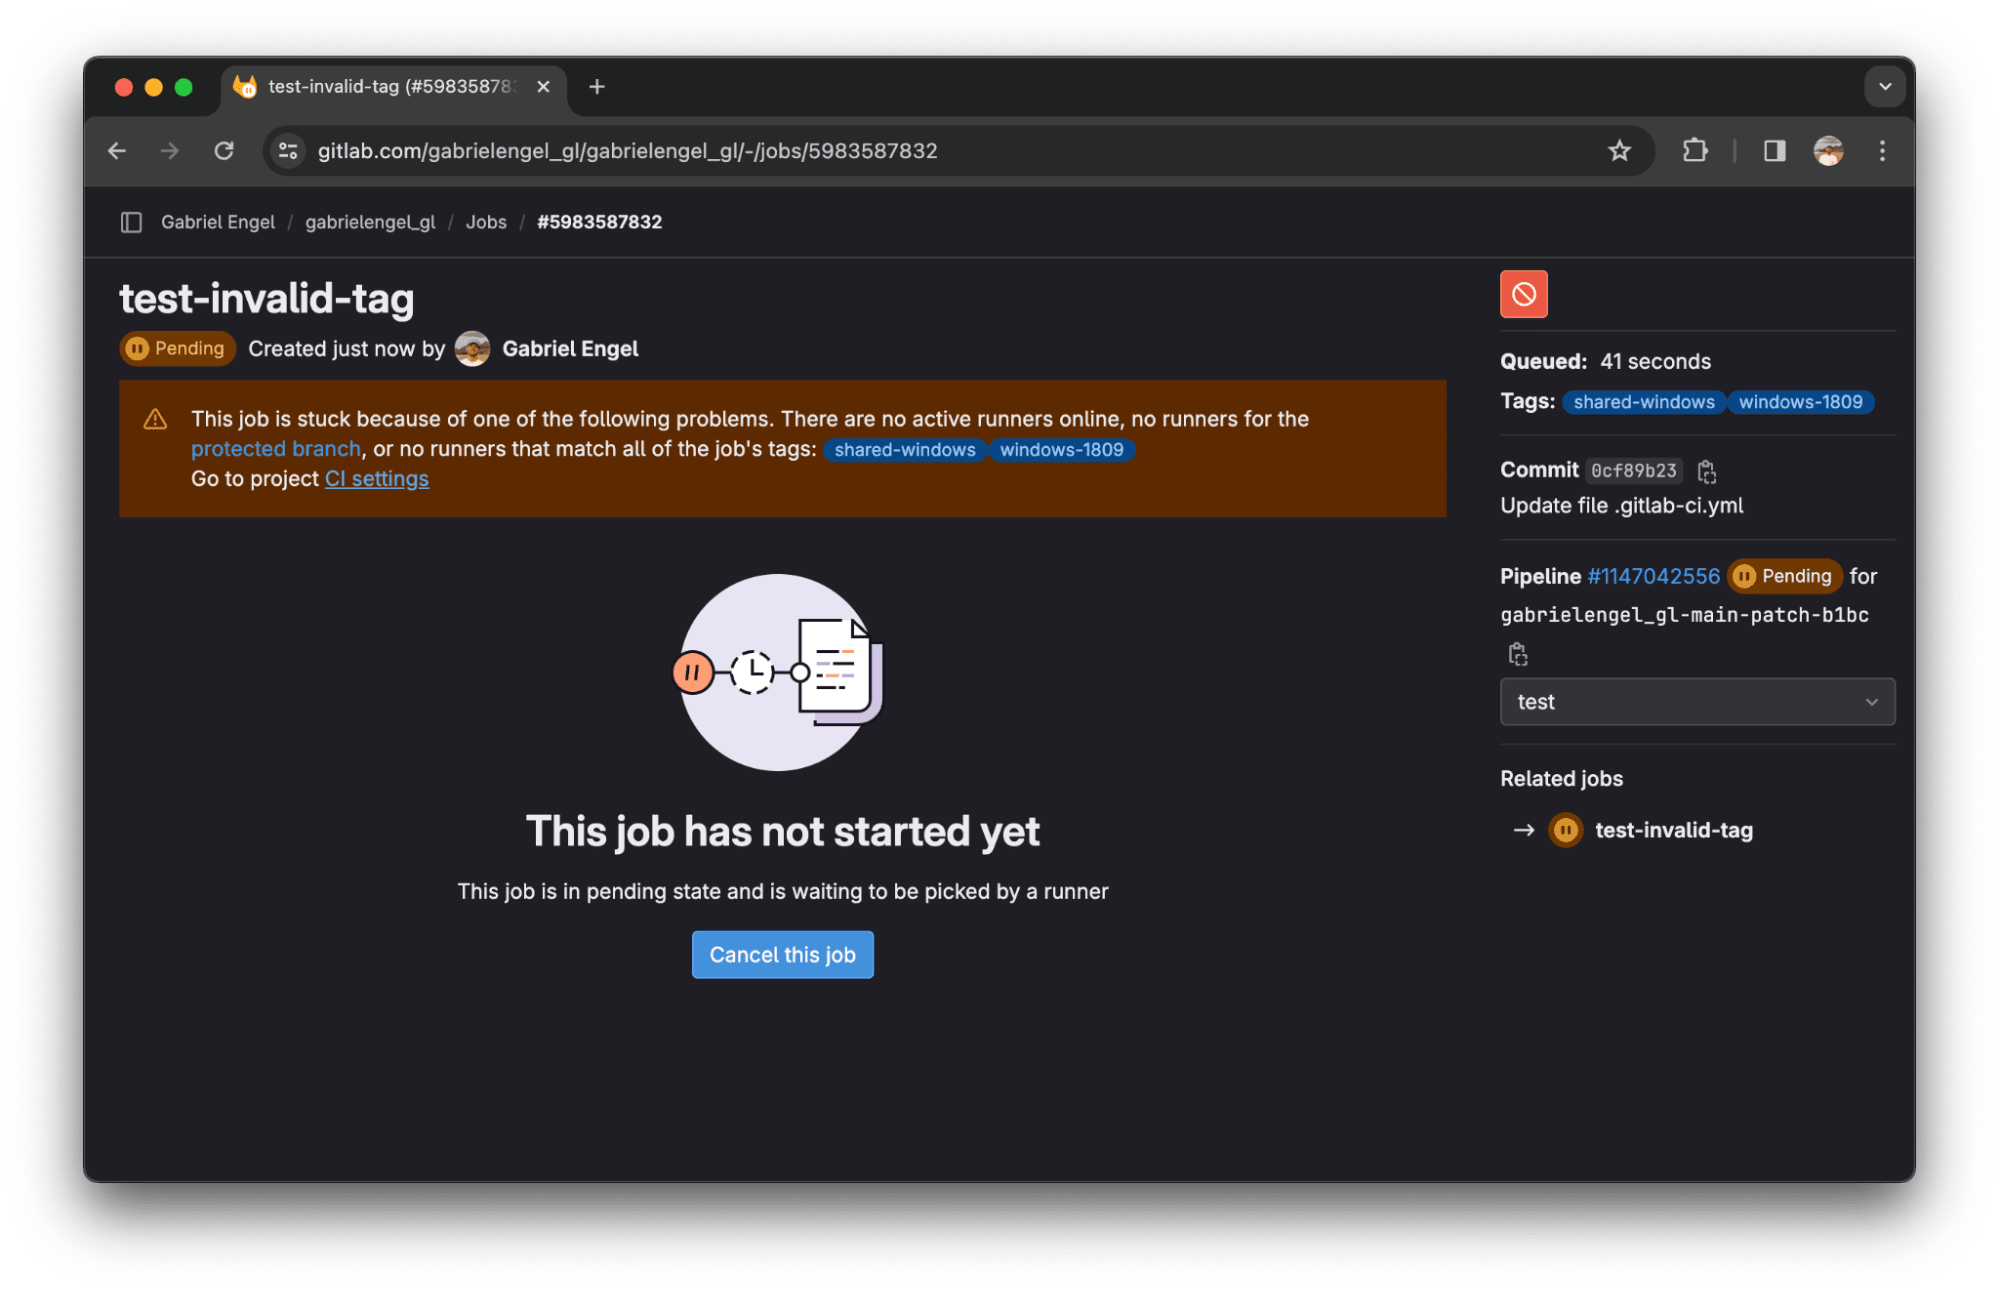Toggle the sidebar using the breadcrumb panel icon
The height and width of the screenshot is (1294, 1999).
[x=131, y=222]
